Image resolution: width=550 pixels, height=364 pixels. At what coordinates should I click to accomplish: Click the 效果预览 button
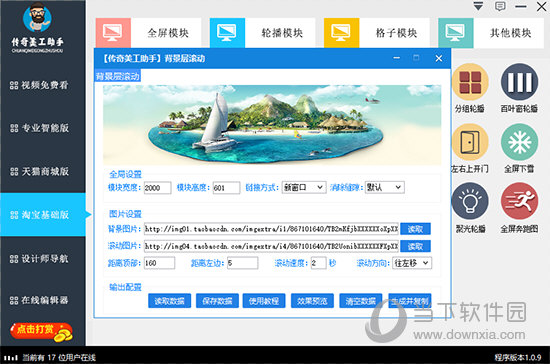(312, 301)
